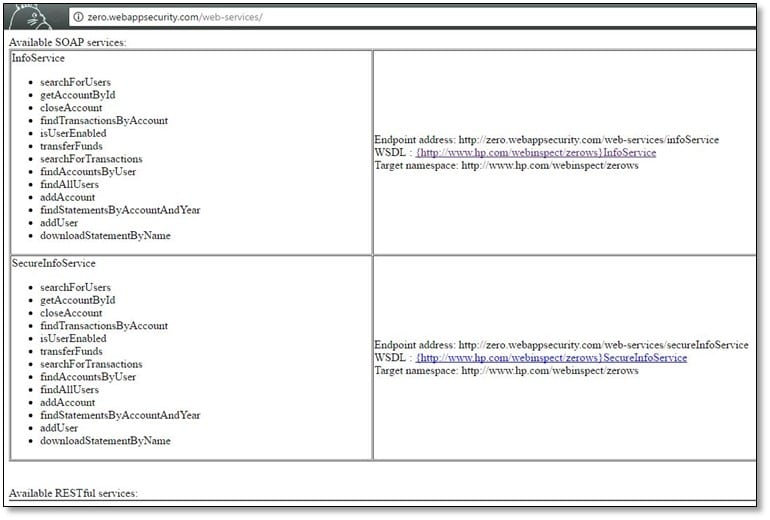This screenshot has width=770, height=520.
Task: Click addUser in the SecureInfoService list
Action: [58, 428]
